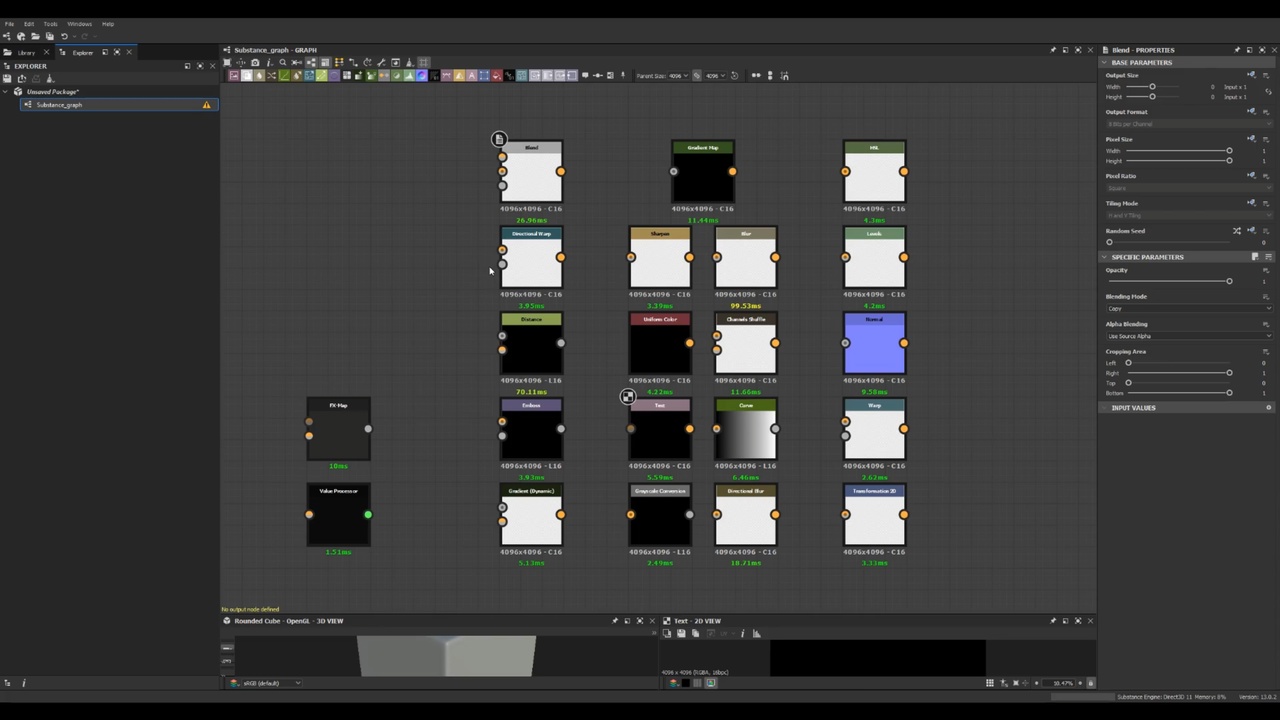Viewport: 1280px width, 720px height.
Task: Click the save all packages icon
Action: point(49,36)
